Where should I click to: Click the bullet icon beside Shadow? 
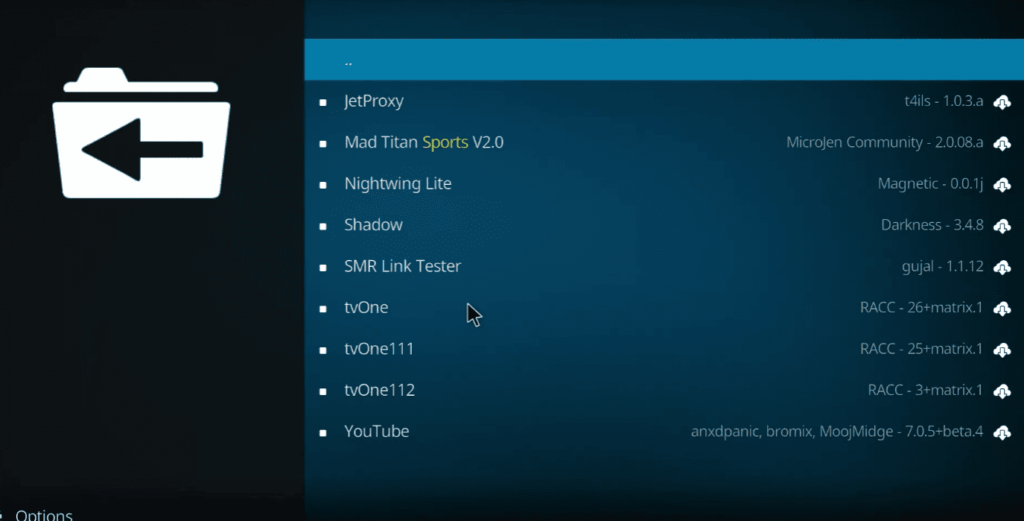(x=323, y=226)
